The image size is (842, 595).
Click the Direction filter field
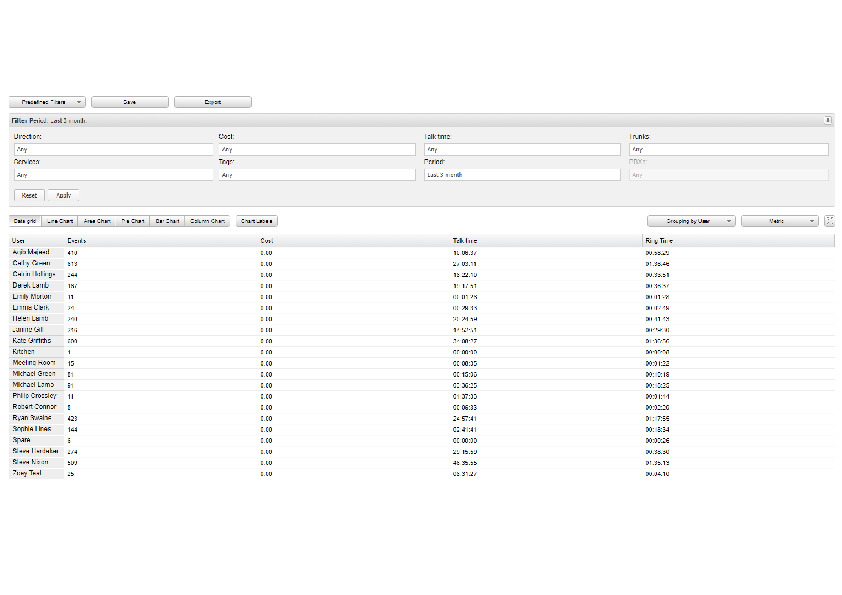pos(113,149)
